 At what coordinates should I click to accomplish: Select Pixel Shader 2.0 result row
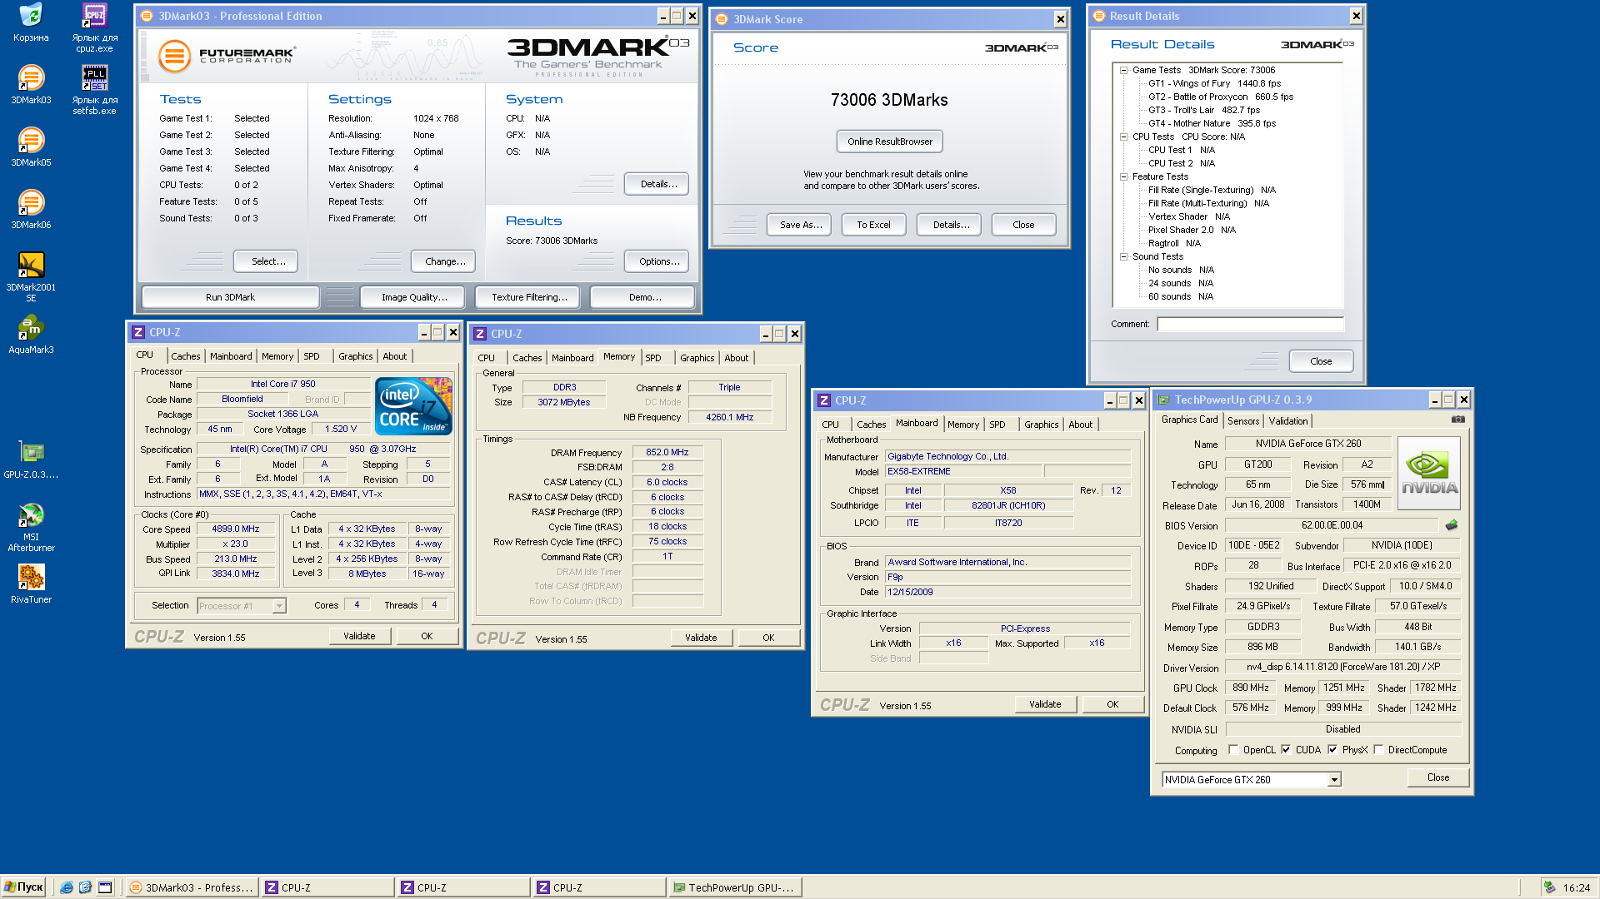[x=1191, y=229]
